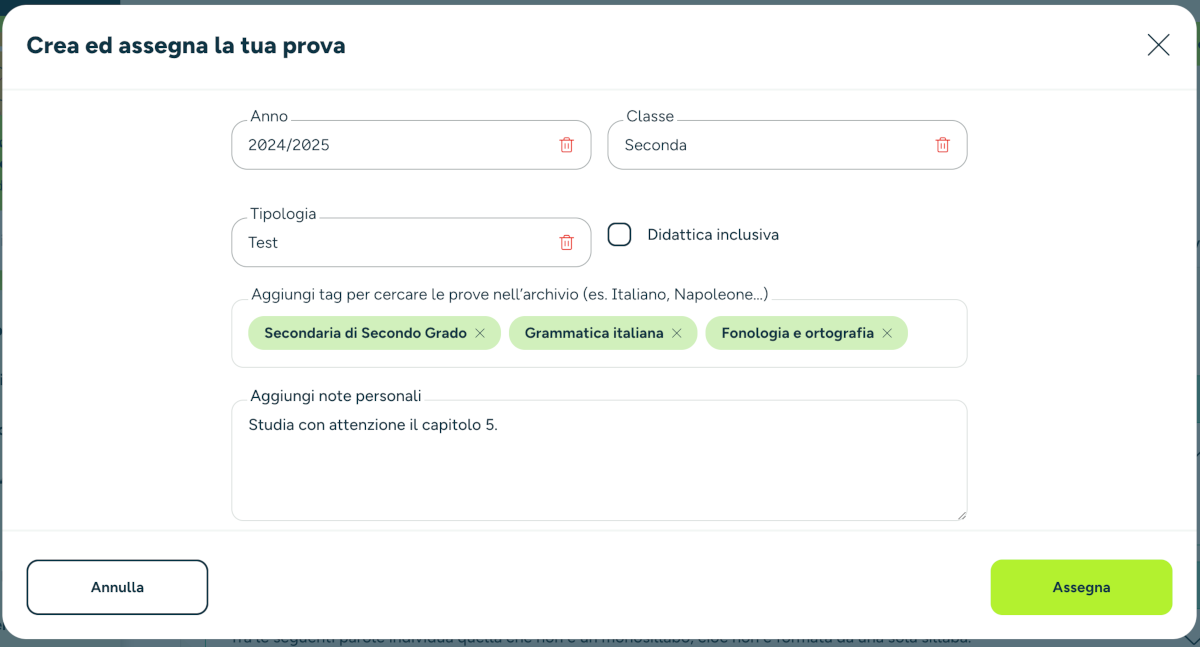Delete the Classe value Seconda via trash icon

click(x=942, y=145)
